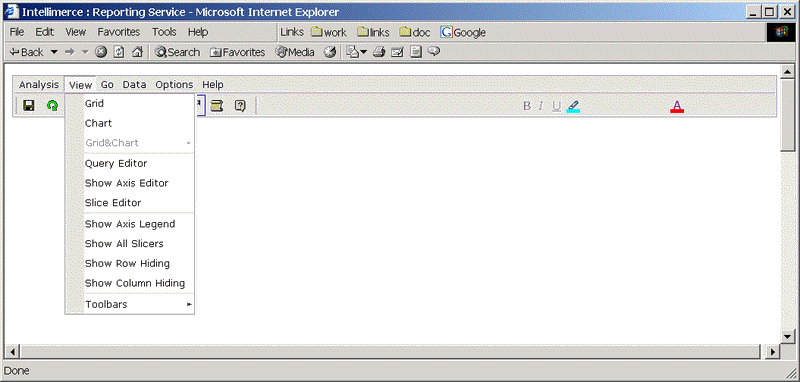Toggle Italic formatting
The image size is (800, 382).
(x=541, y=106)
